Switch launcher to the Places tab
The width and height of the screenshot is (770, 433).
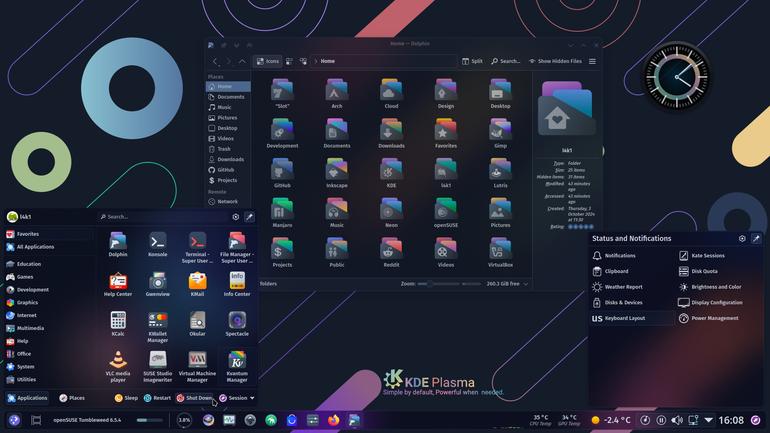pyautogui.click(x=72, y=398)
